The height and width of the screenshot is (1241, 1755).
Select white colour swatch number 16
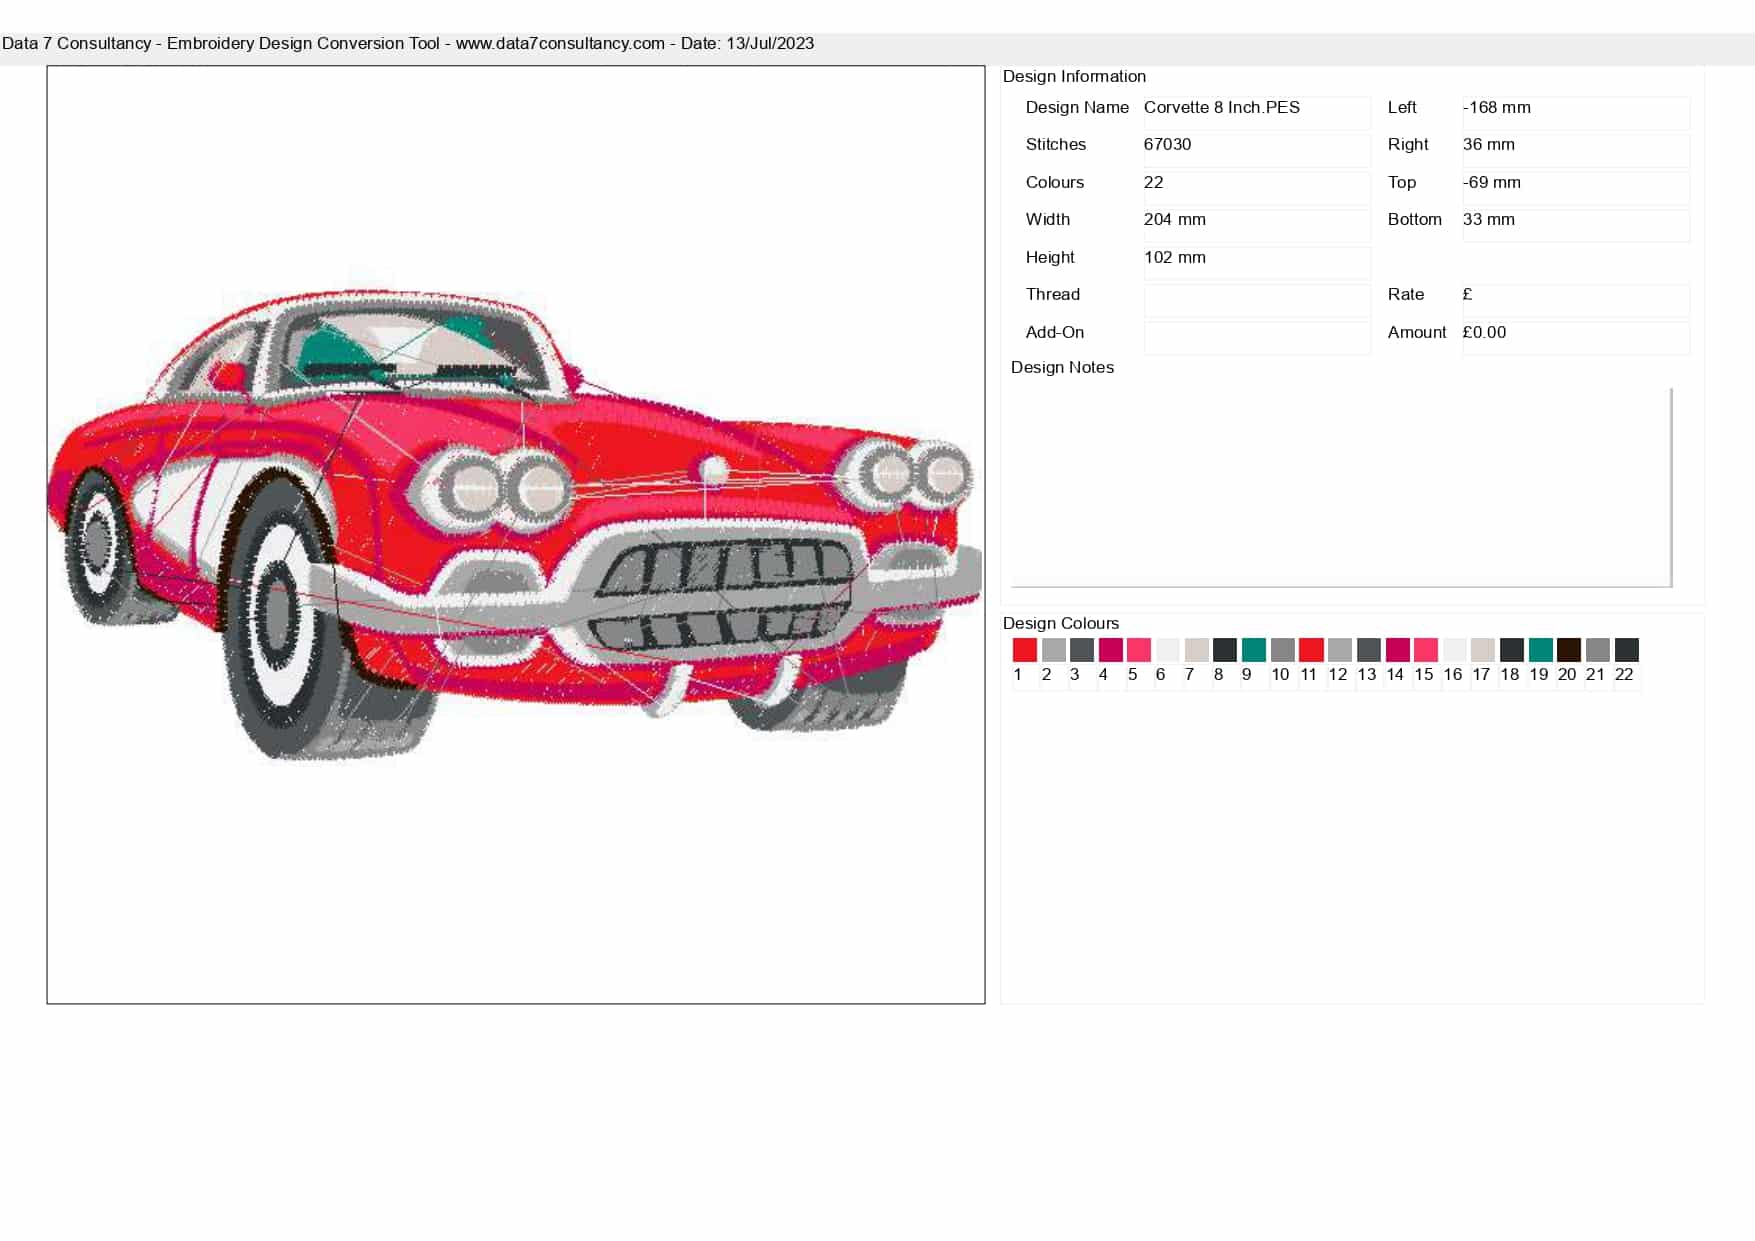[1455, 650]
